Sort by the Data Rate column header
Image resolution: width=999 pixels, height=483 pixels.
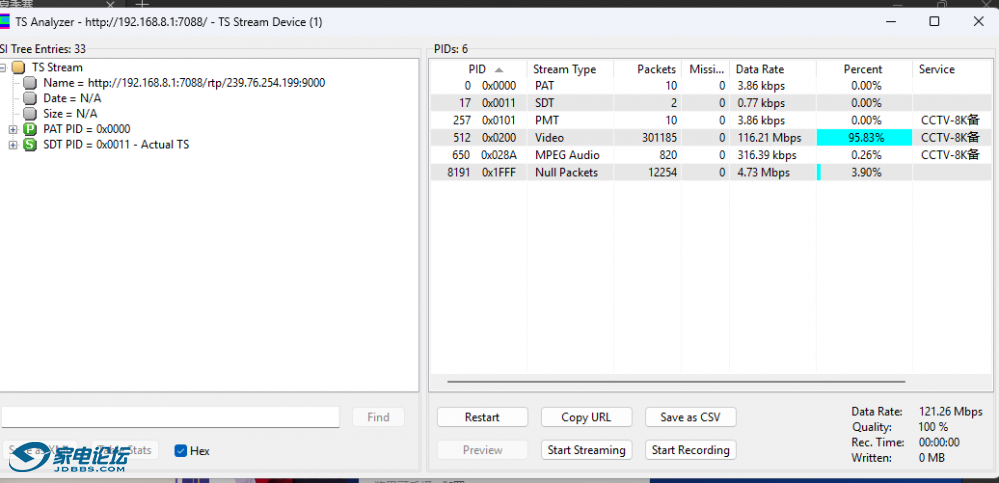(x=760, y=69)
